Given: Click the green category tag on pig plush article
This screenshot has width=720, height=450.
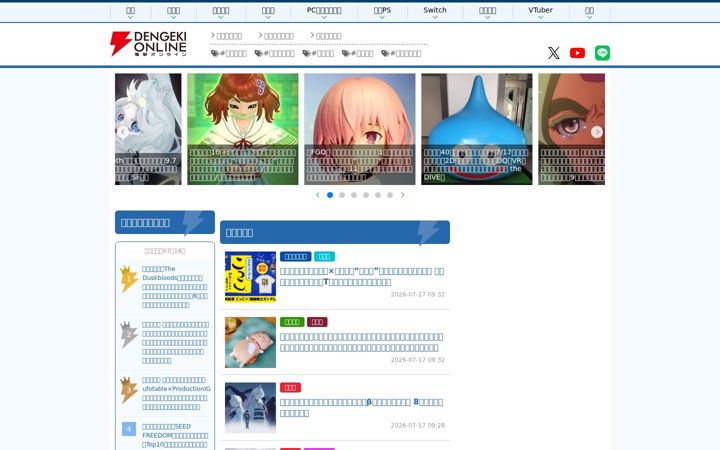Looking at the screenshot, I should pyautogui.click(x=292, y=322).
